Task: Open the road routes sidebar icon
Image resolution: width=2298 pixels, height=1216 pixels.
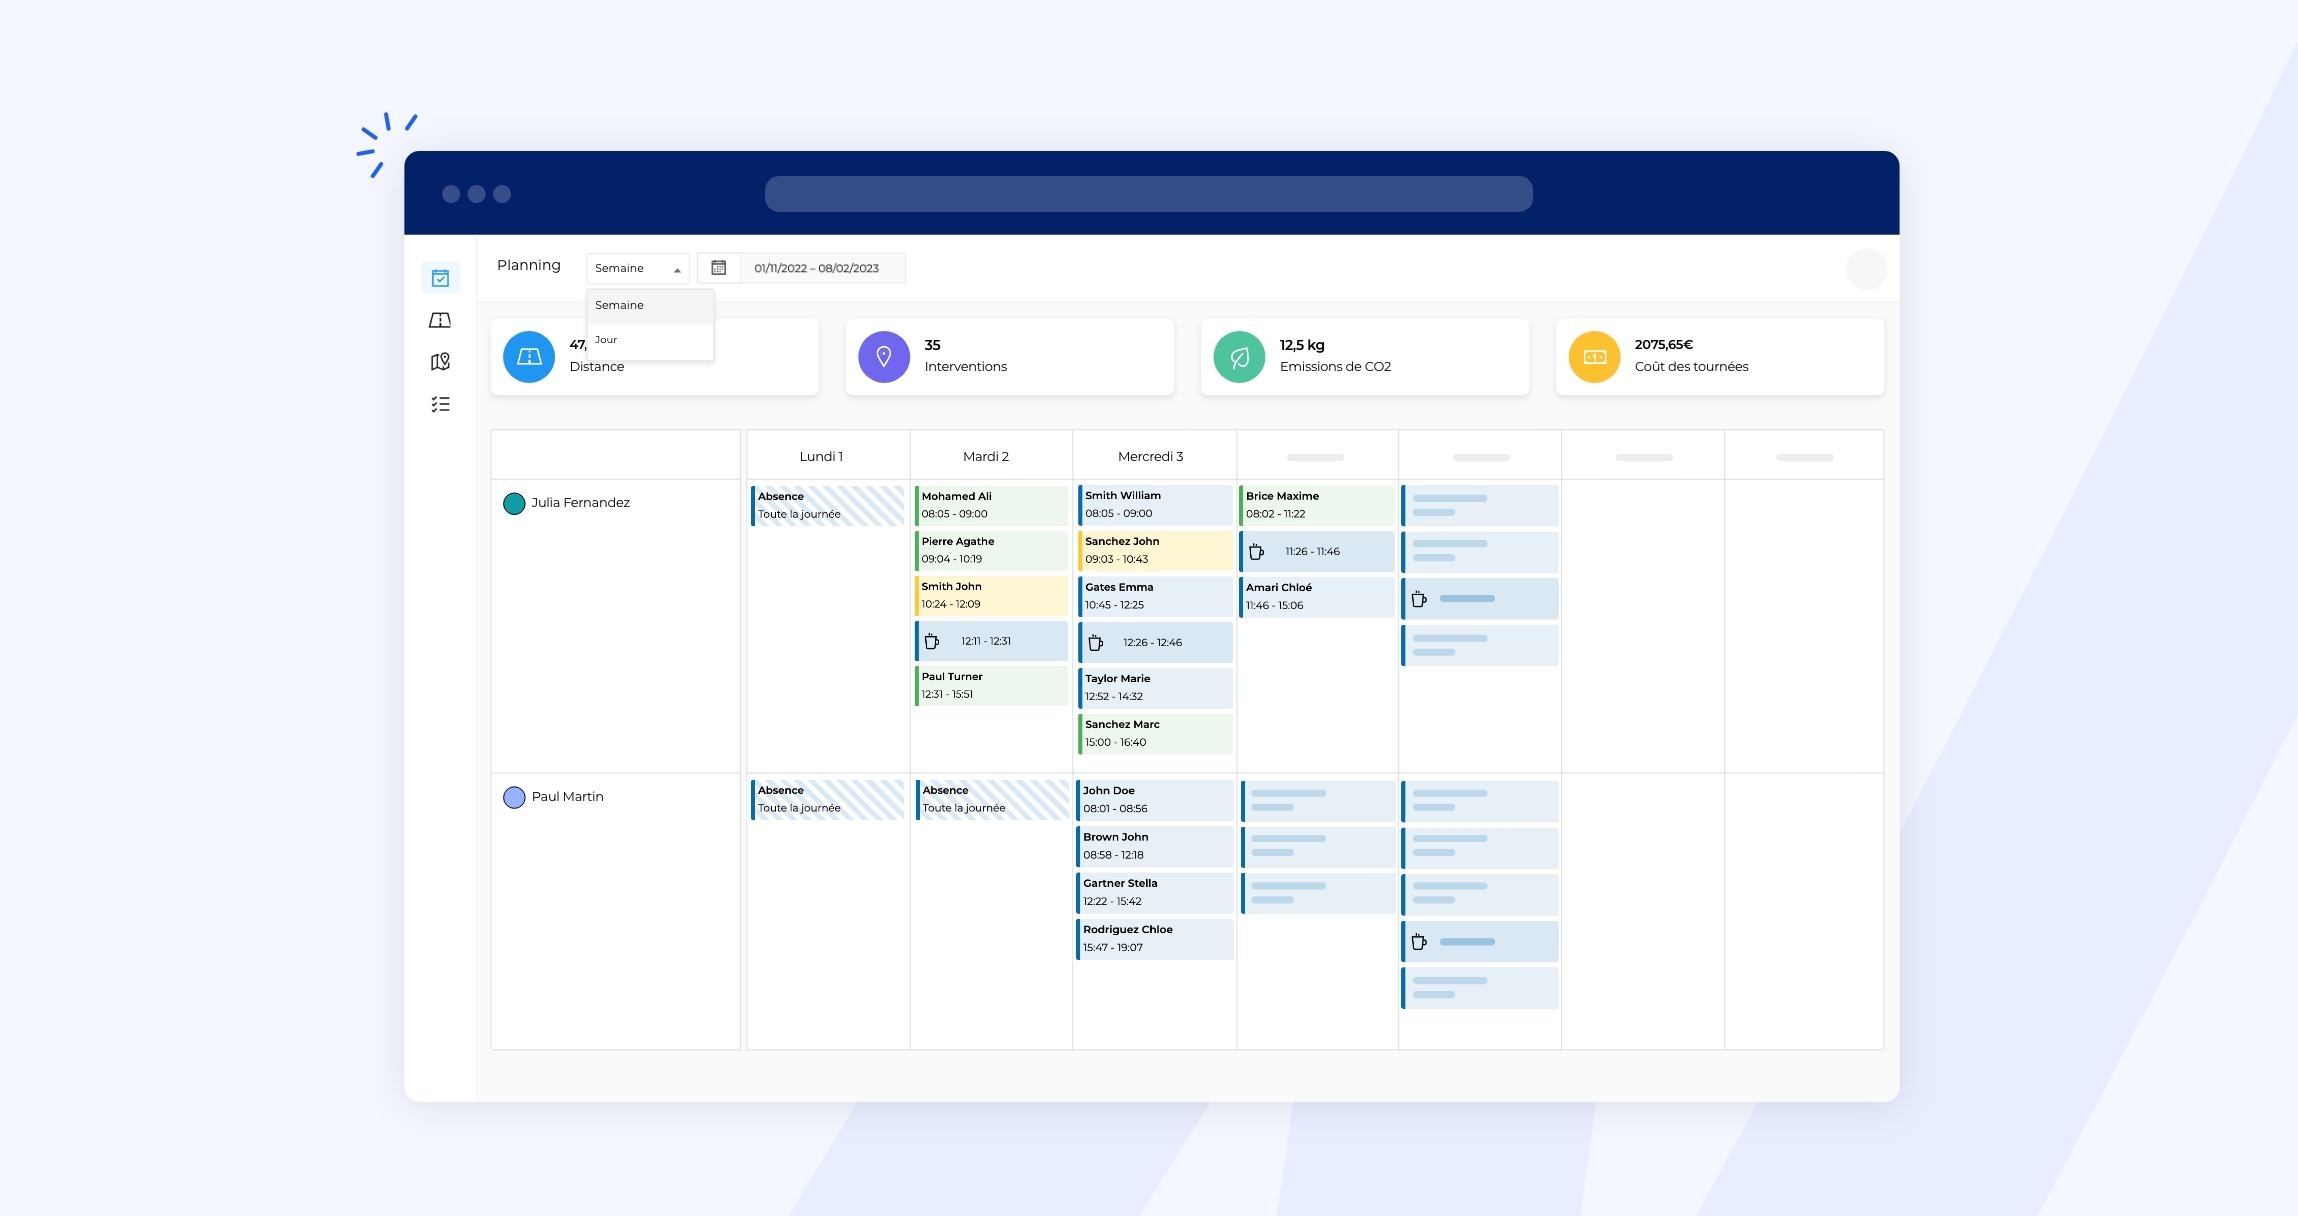Action: (440, 320)
